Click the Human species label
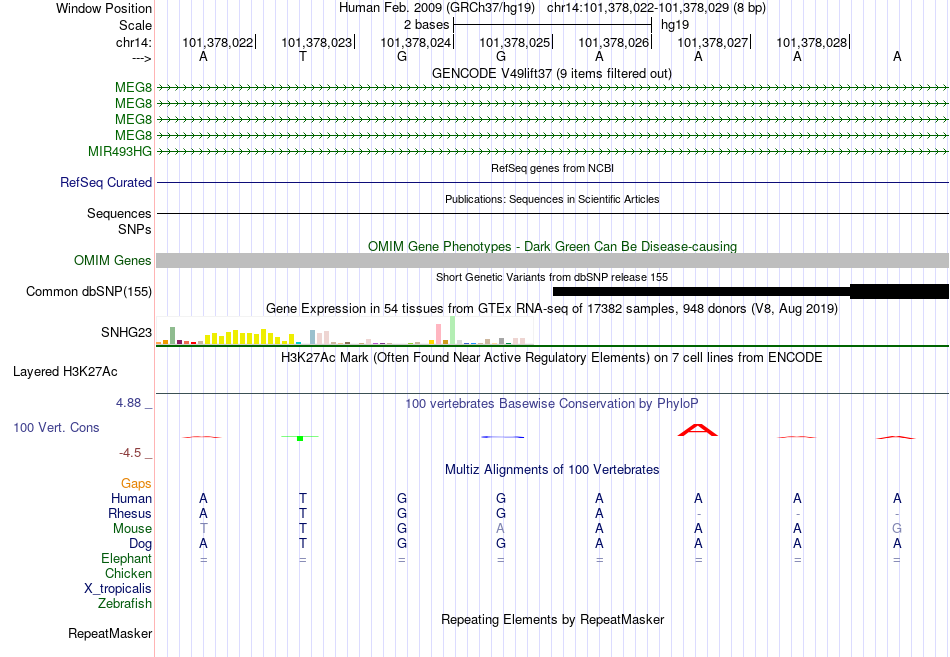 coord(131,498)
